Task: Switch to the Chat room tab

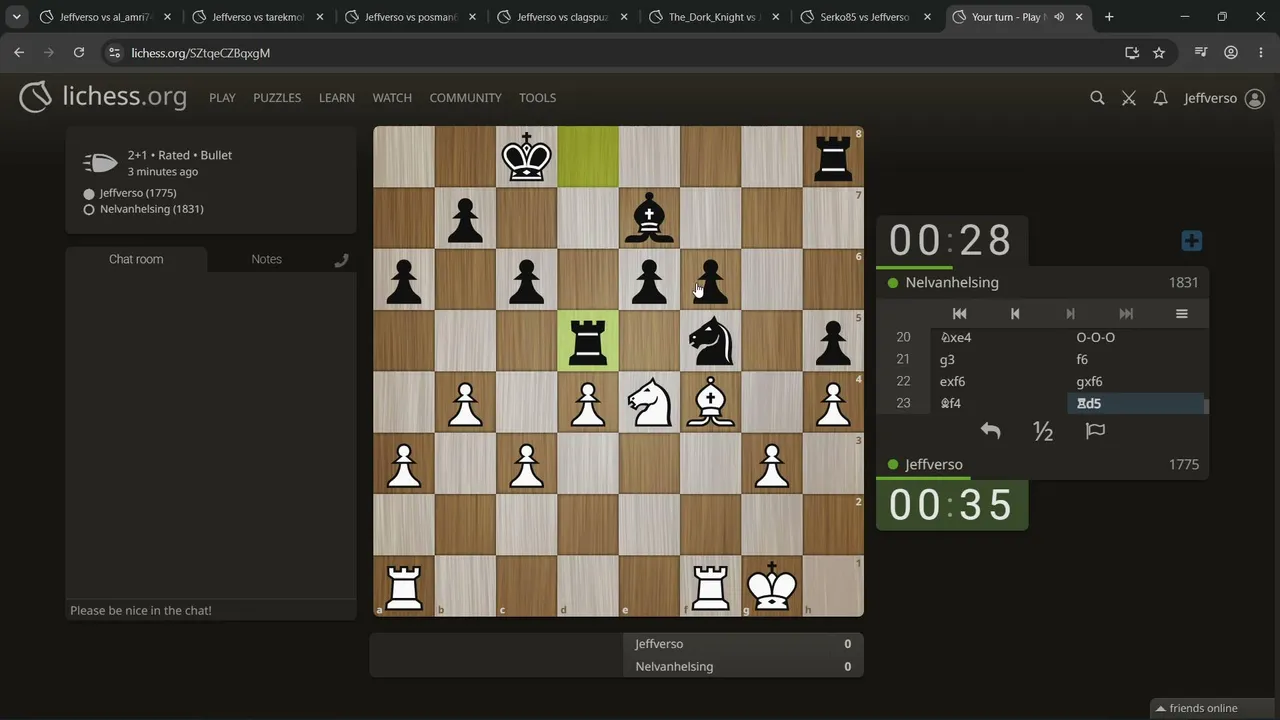Action: click(x=136, y=259)
